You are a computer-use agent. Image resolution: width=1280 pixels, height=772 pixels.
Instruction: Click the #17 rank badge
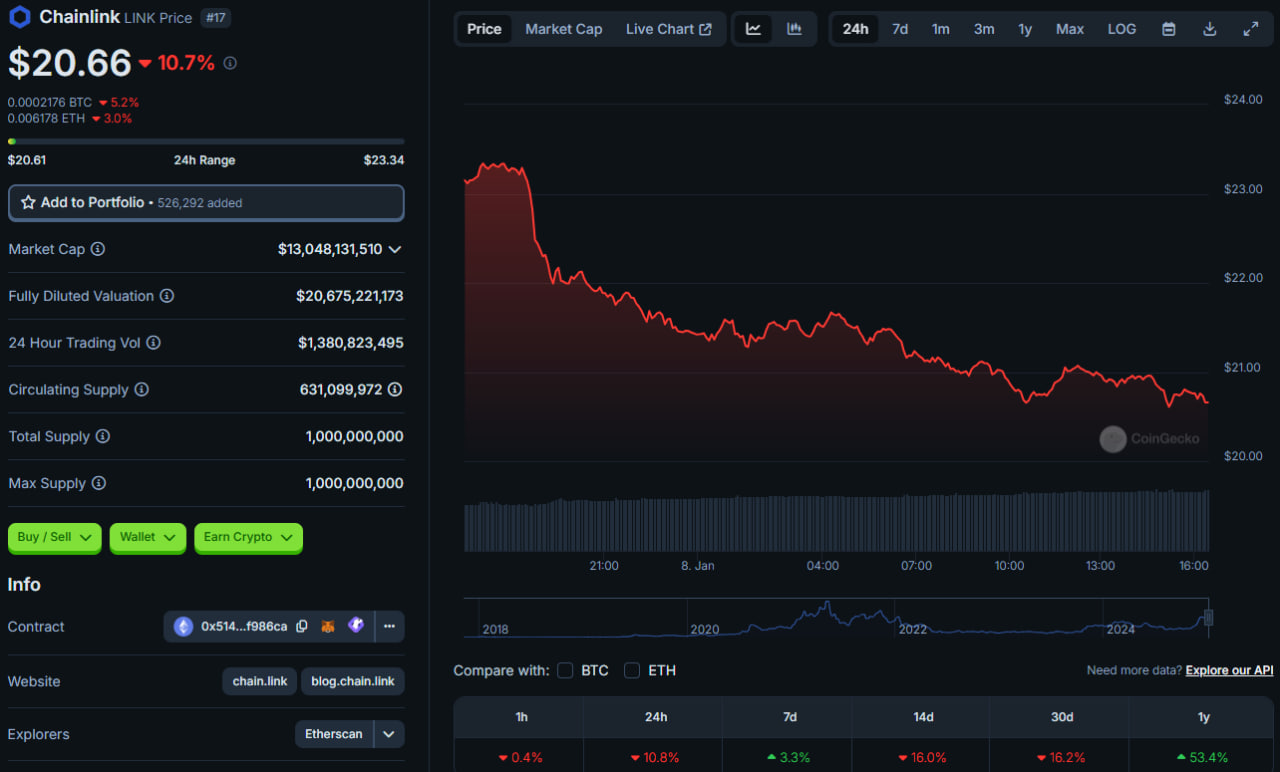tap(214, 18)
